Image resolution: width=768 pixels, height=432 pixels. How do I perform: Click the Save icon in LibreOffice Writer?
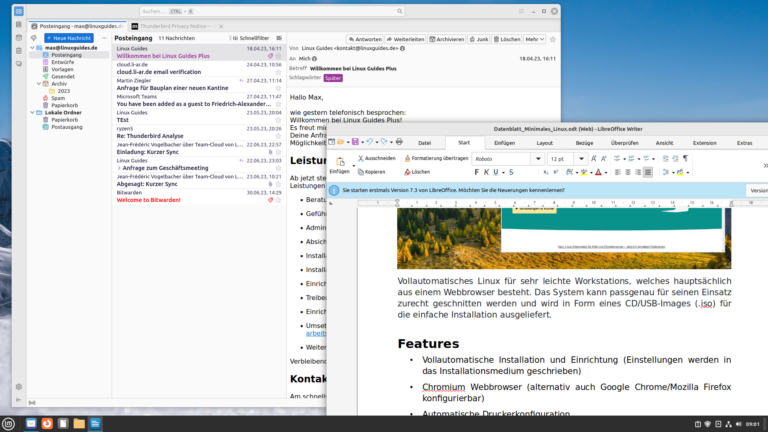click(x=355, y=142)
